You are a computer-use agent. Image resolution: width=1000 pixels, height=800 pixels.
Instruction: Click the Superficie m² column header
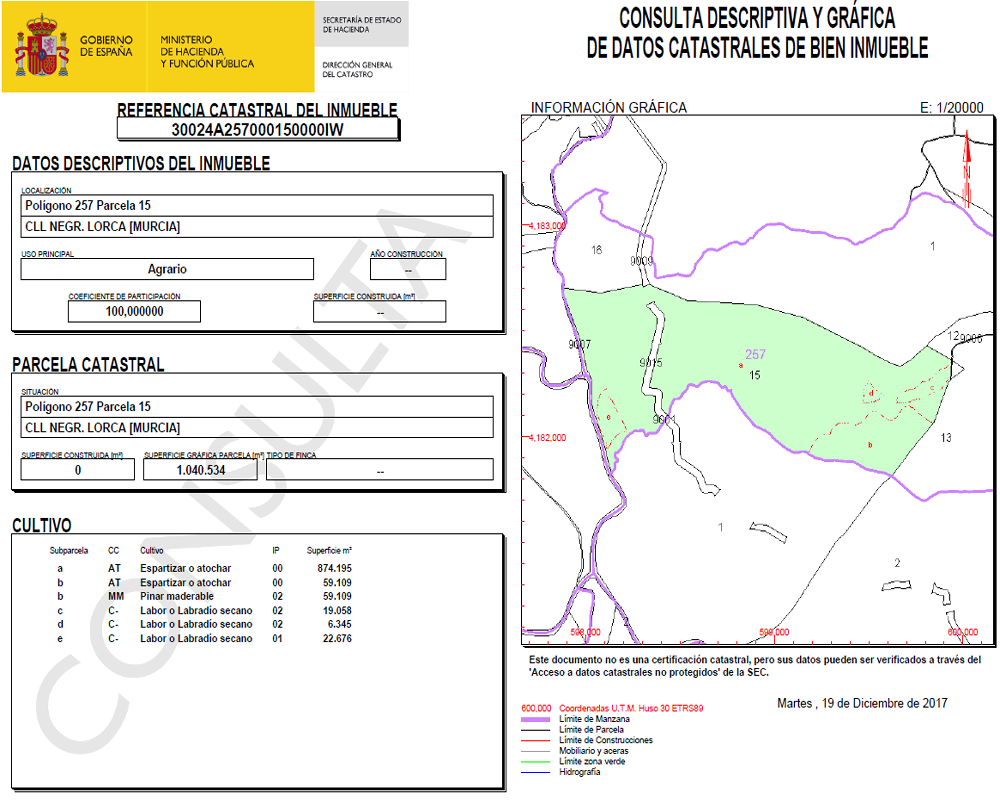329,551
